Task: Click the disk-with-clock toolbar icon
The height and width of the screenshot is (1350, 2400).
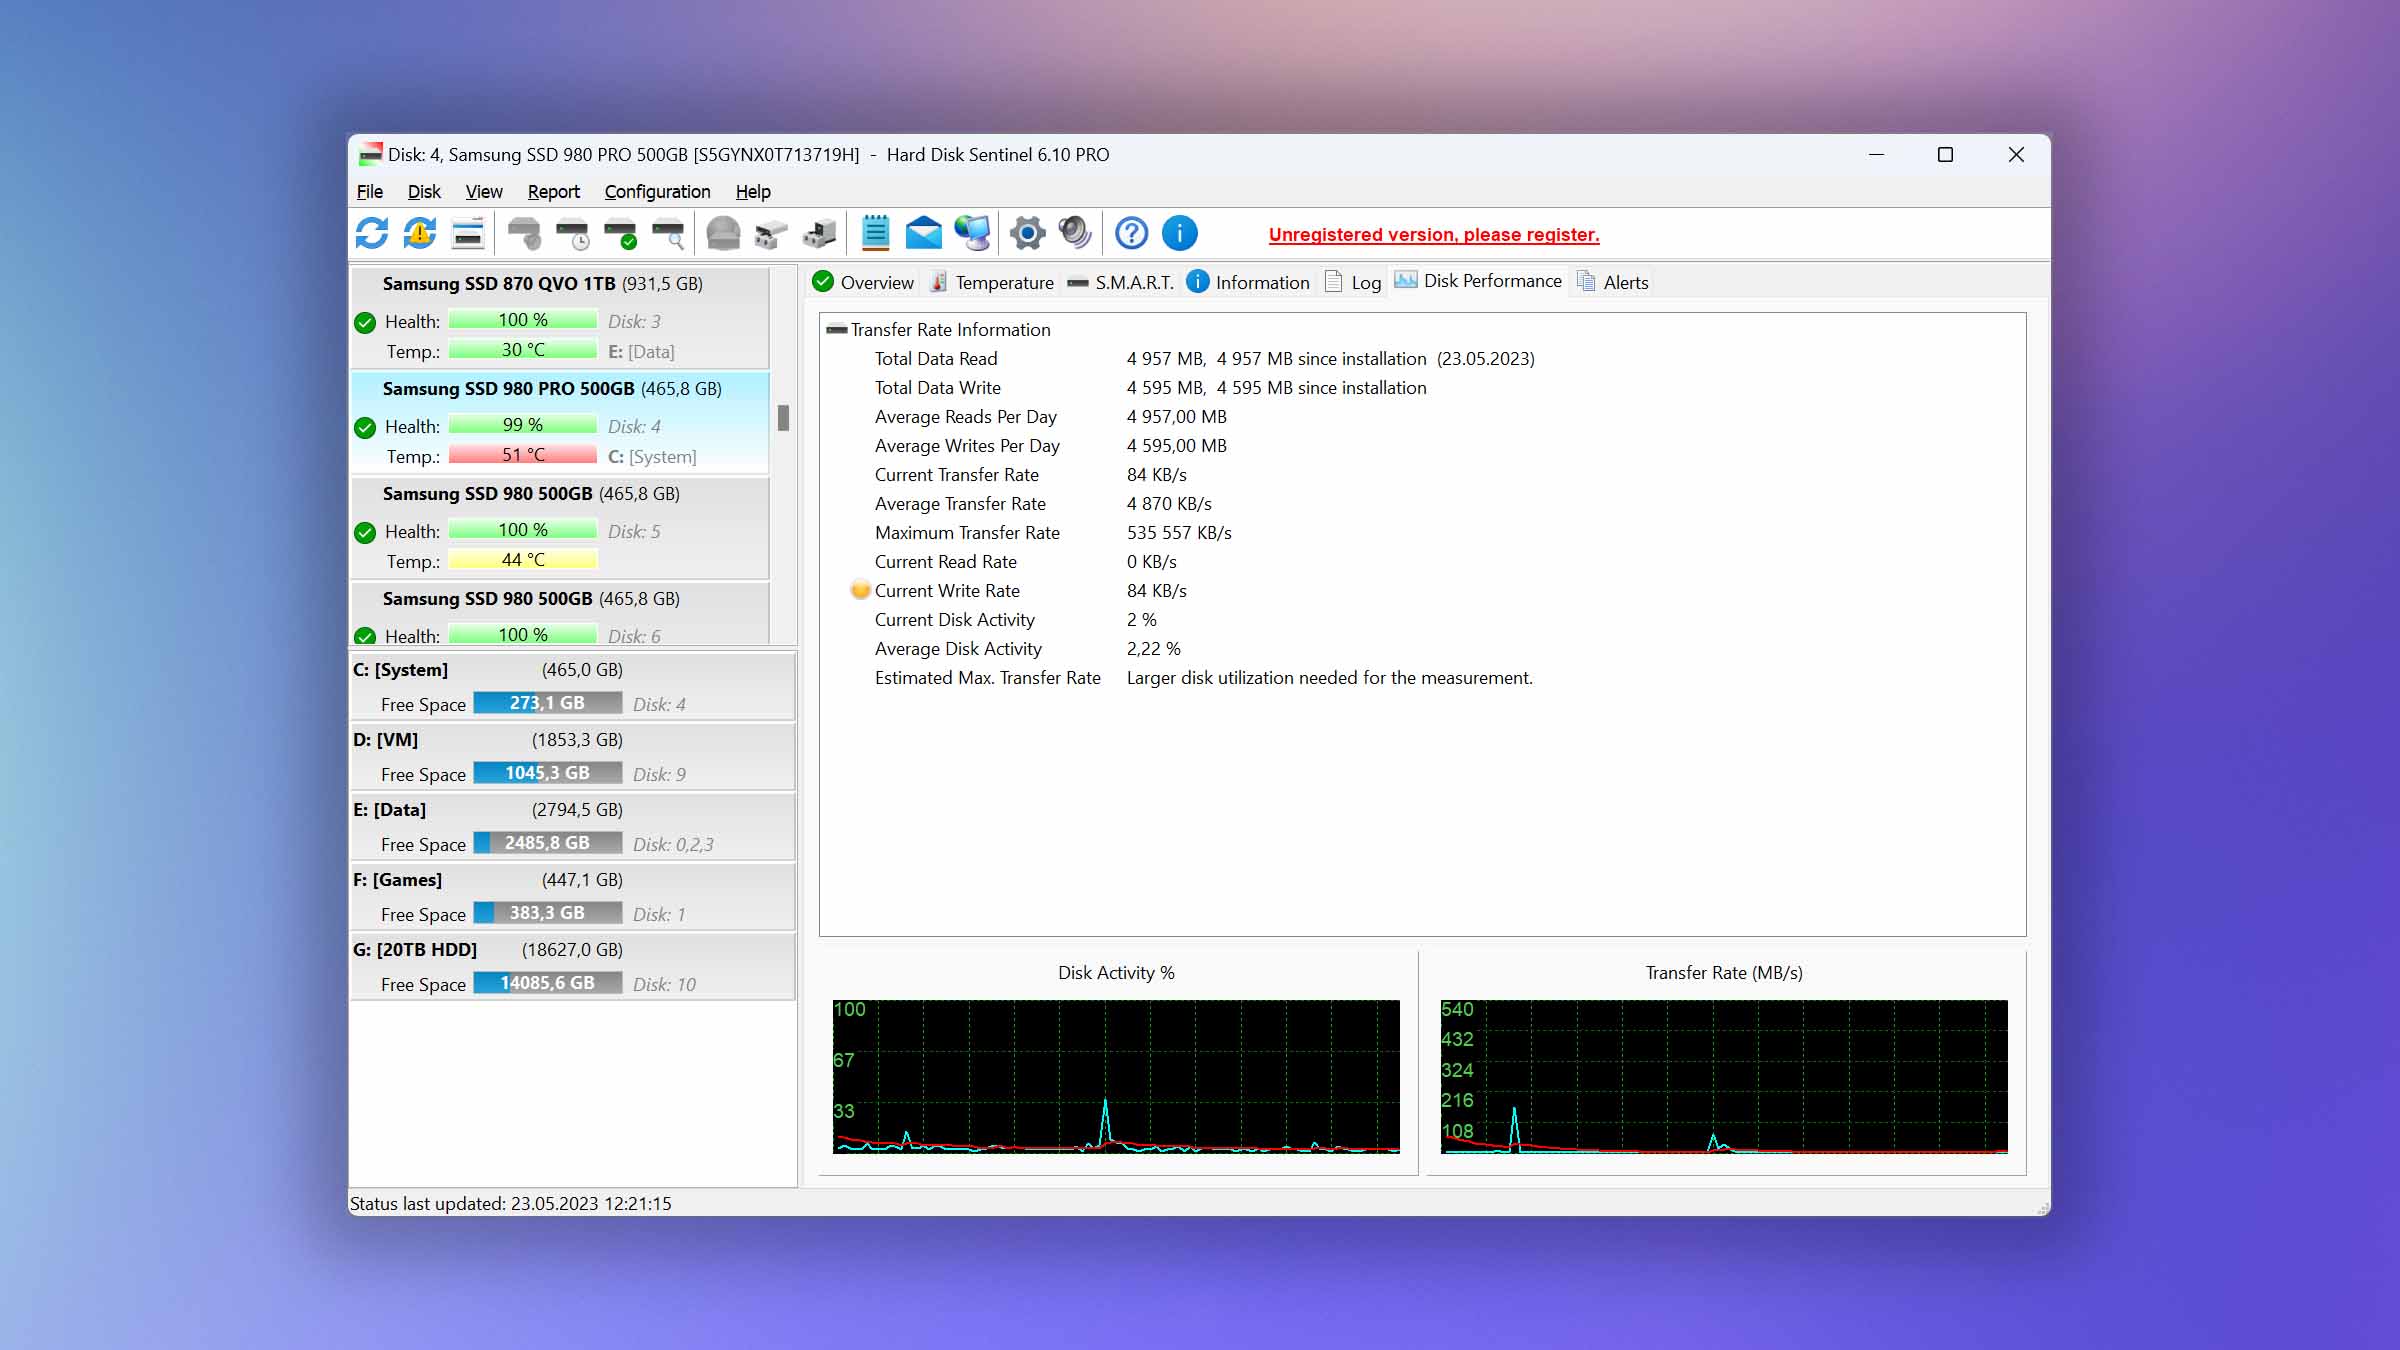Action: [573, 234]
